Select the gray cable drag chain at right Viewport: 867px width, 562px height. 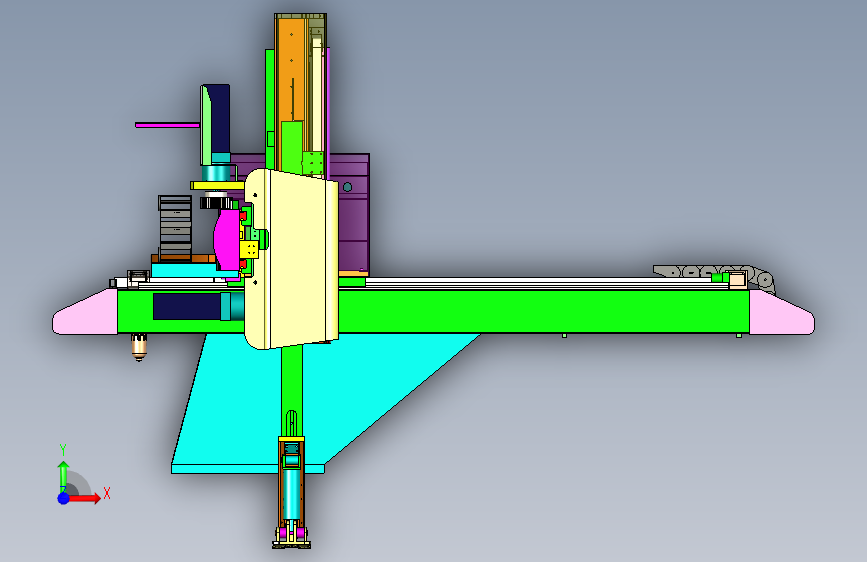(x=714, y=277)
